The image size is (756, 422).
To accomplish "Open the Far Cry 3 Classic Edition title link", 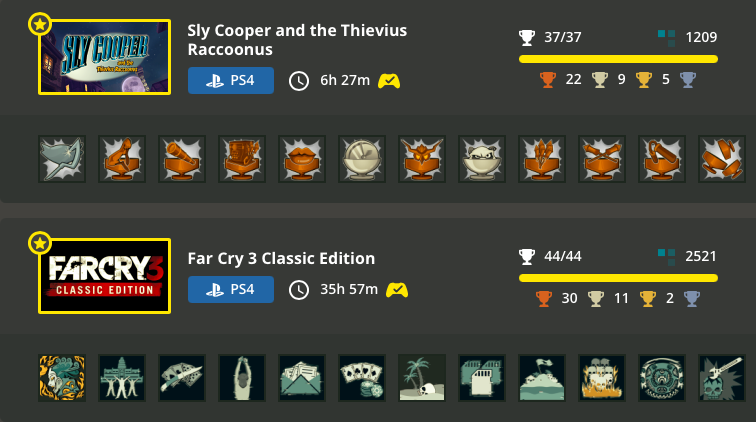I will pos(281,259).
